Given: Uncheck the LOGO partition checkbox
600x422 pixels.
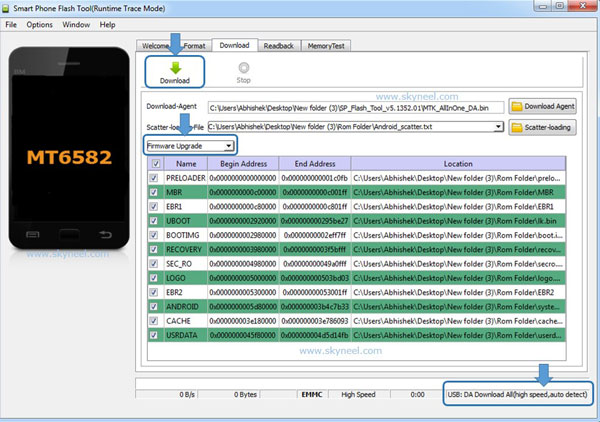Looking at the screenshot, I should (x=154, y=278).
